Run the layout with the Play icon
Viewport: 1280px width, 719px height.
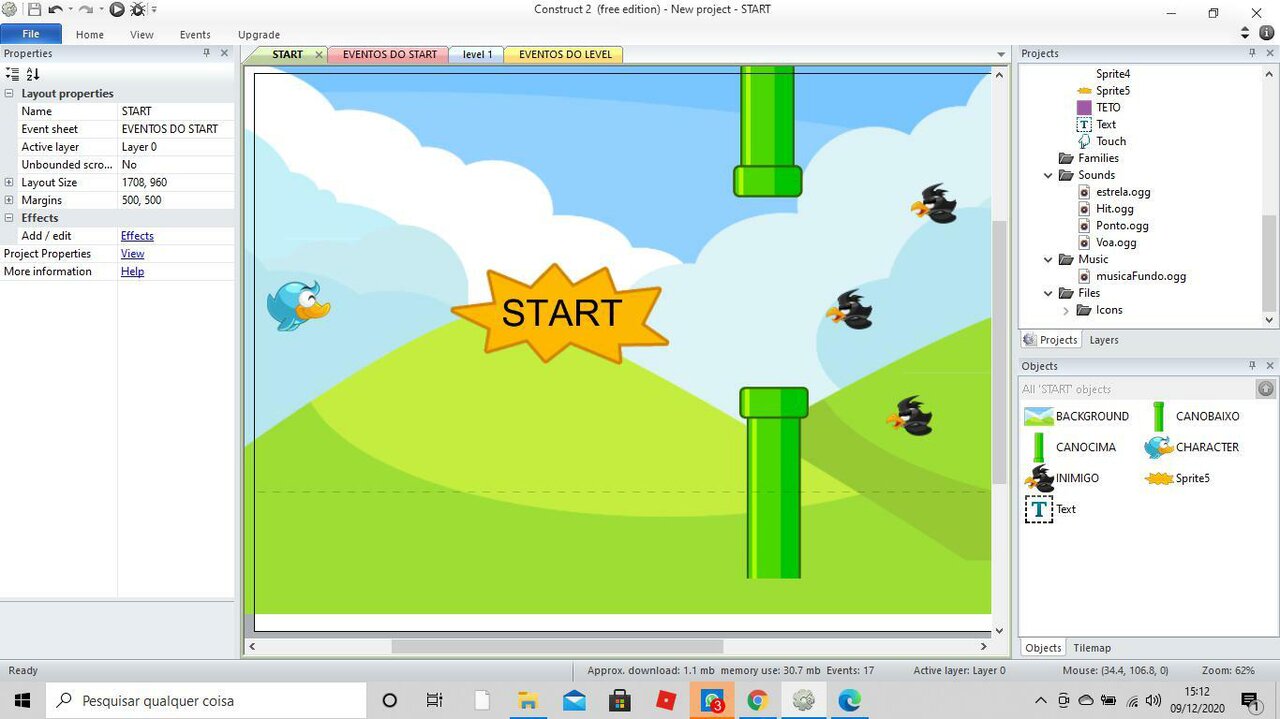(x=117, y=9)
